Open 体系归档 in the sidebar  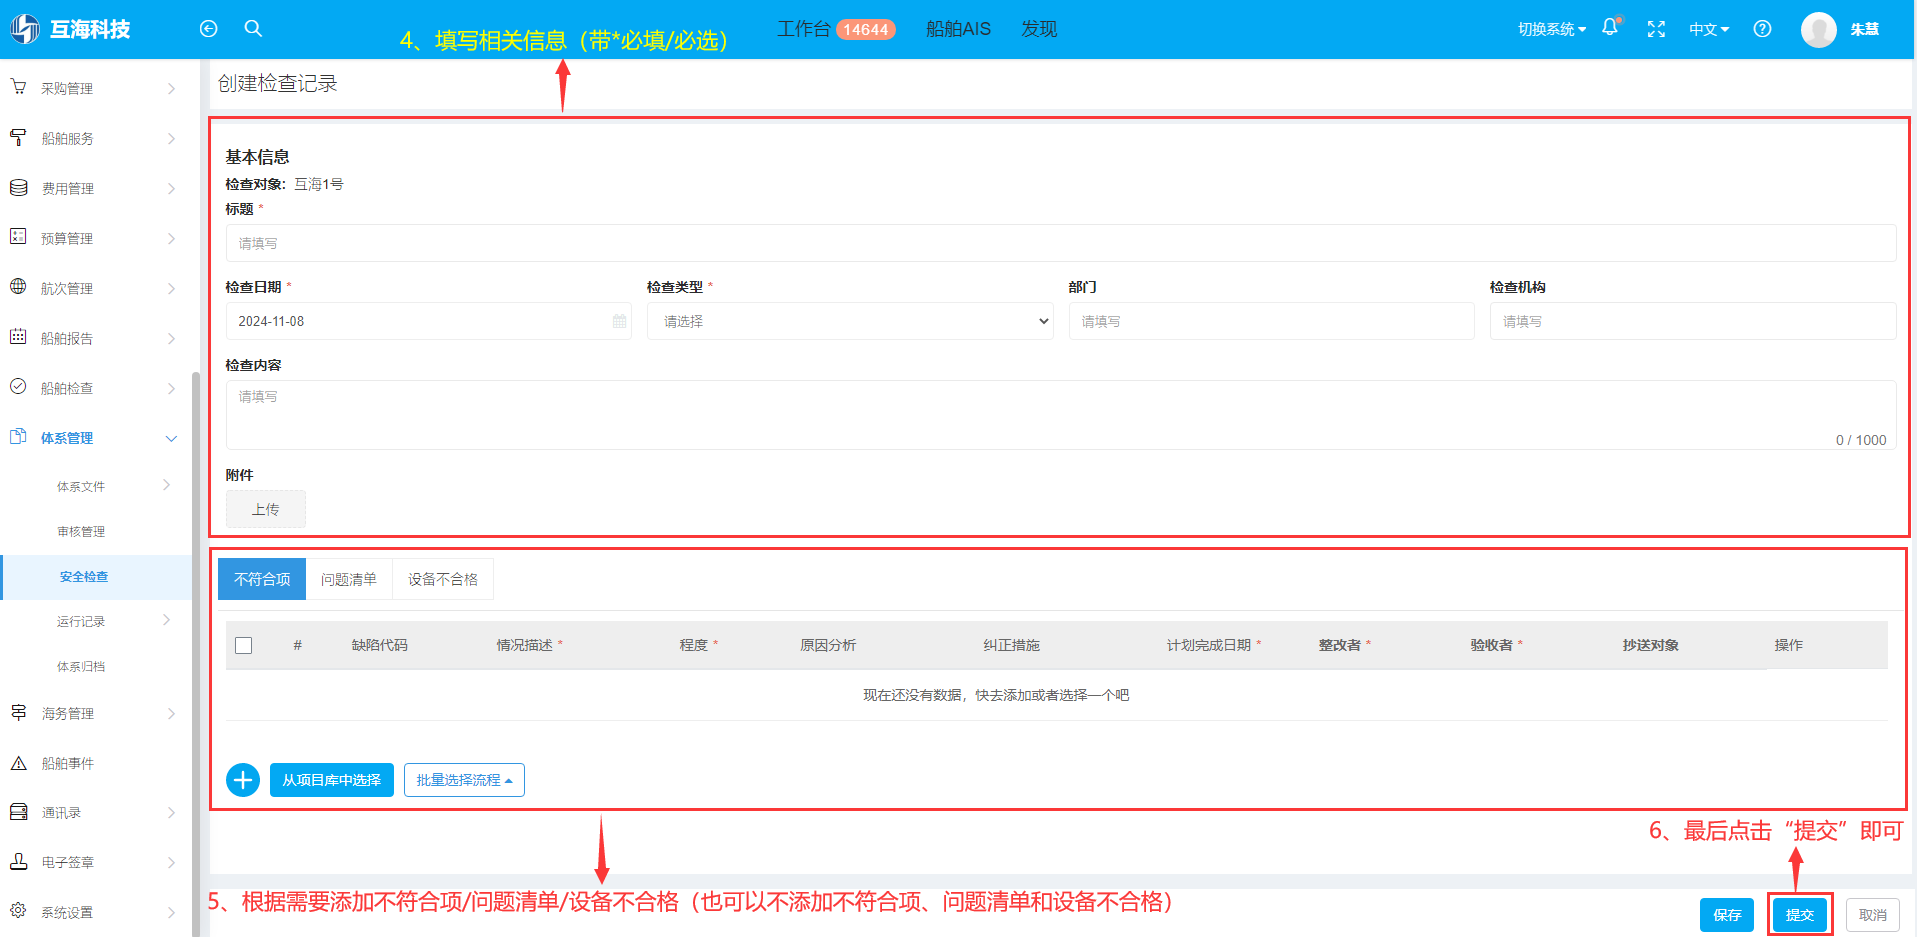[x=81, y=666]
